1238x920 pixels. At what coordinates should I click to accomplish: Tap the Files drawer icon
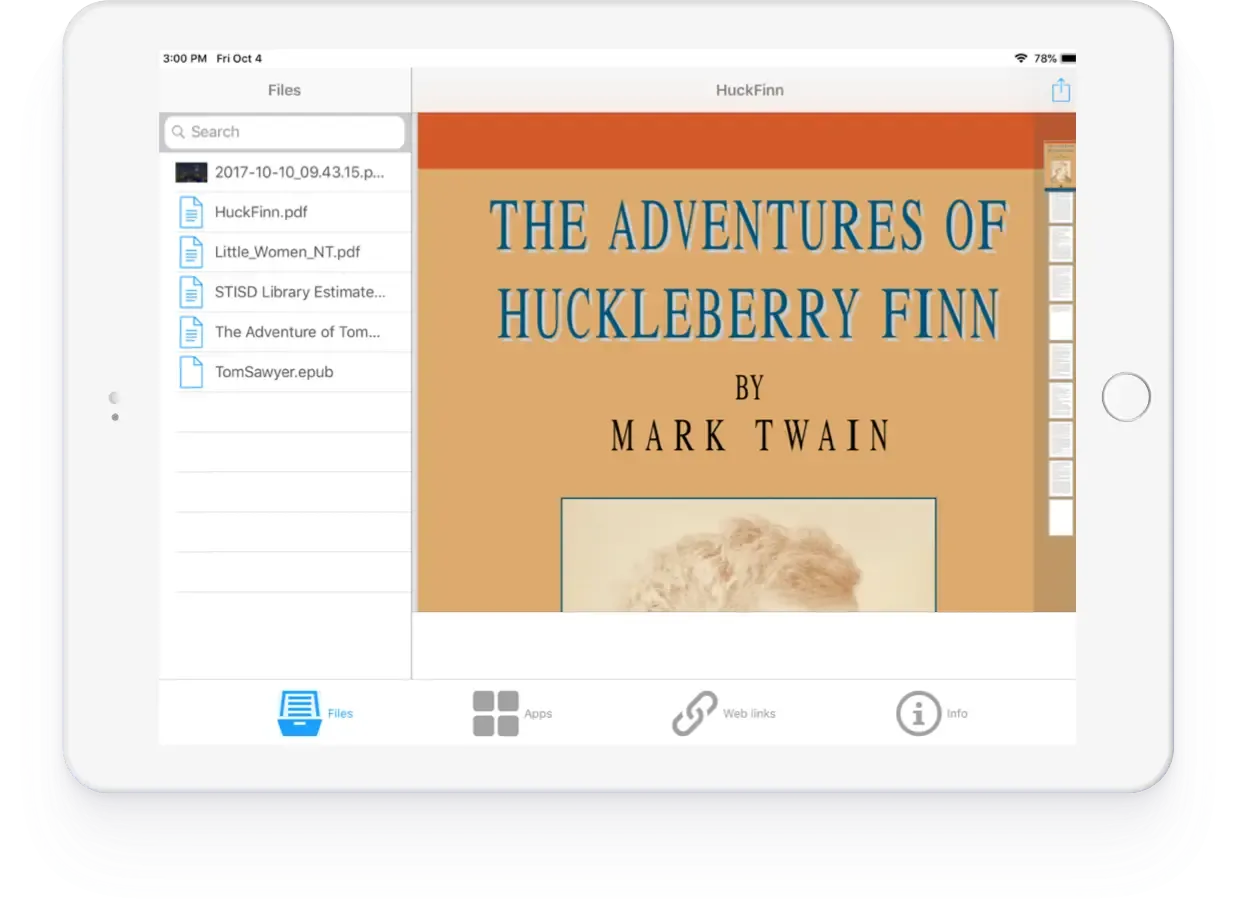point(299,713)
